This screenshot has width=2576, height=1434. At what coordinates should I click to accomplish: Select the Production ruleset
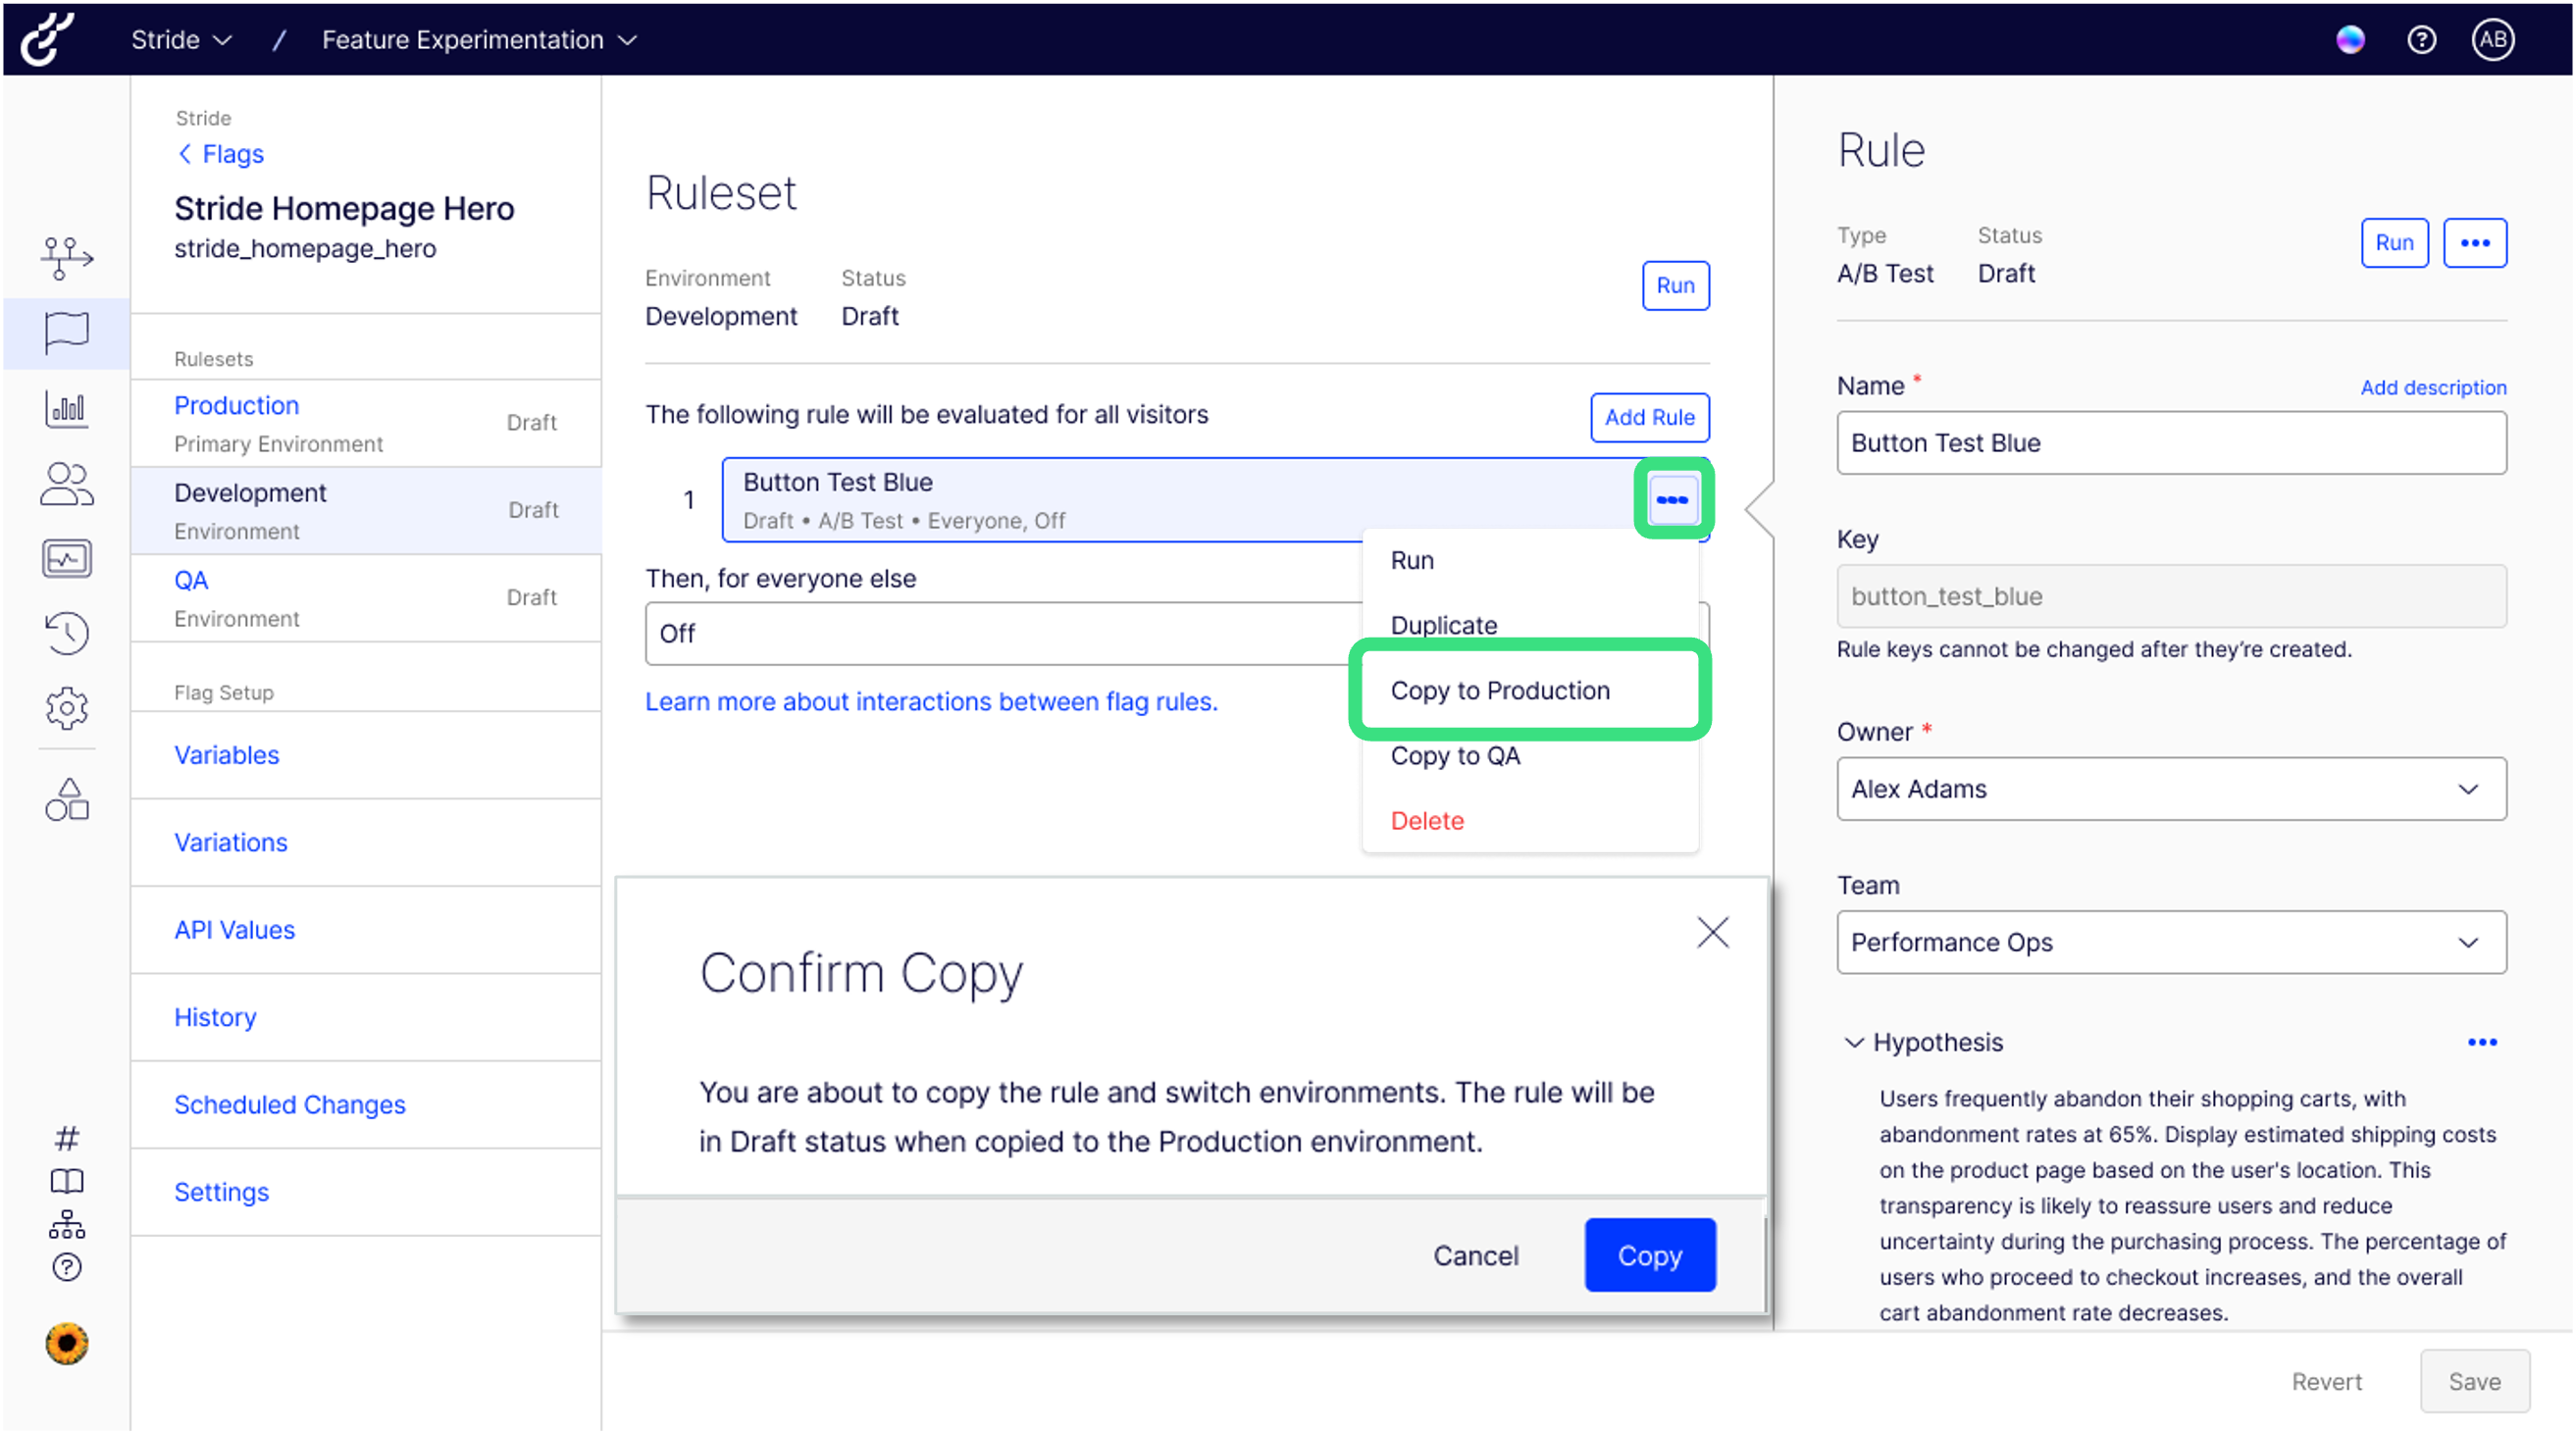(x=366, y=423)
